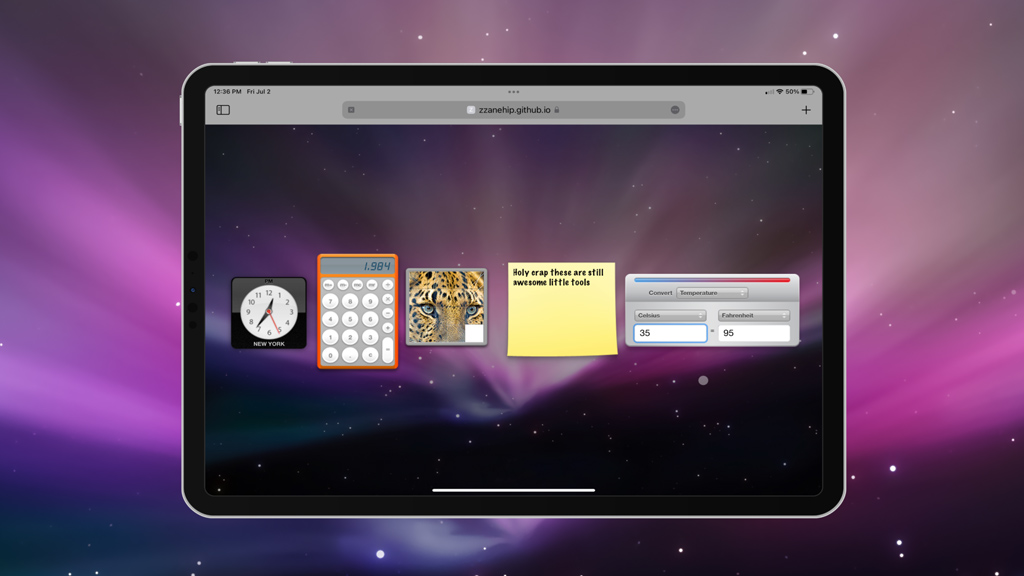Image resolution: width=1024 pixels, height=576 pixels.
Task: Click the Fahrenheit value field showing 95
Action: [755, 333]
